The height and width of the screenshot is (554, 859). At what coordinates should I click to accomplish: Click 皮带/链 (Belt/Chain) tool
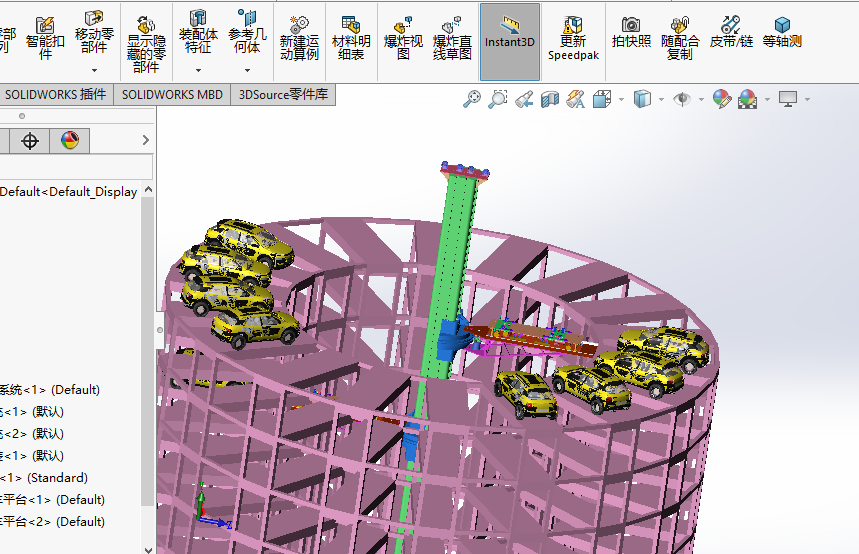[731, 33]
